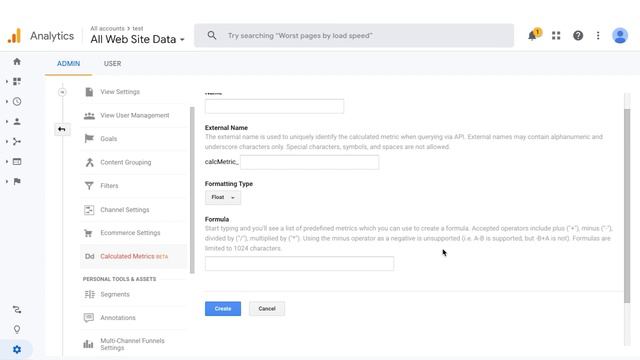The height and width of the screenshot is (360, 640).
Task: Expand Customization sidebar arrow
Action: pyautogui.click(x=7, y=82)
